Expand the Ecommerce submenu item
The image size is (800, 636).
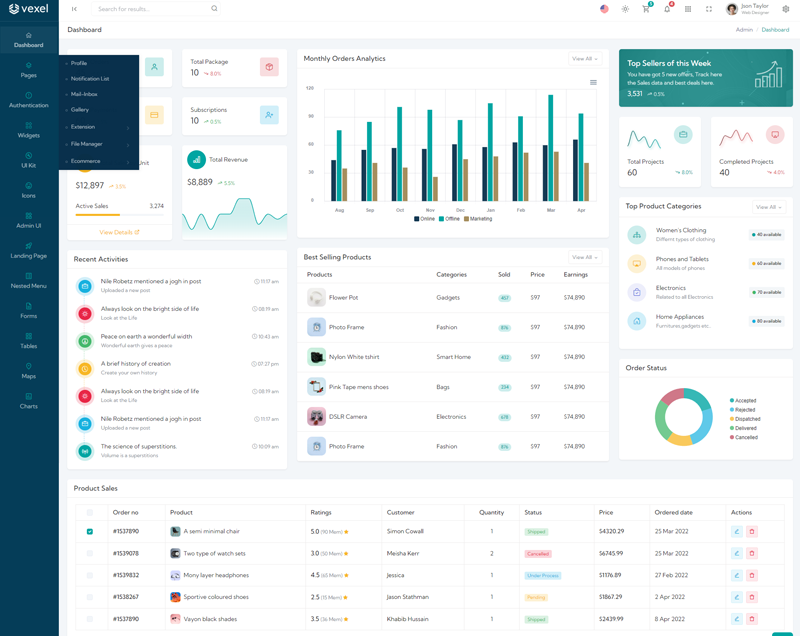pos(98,161)
